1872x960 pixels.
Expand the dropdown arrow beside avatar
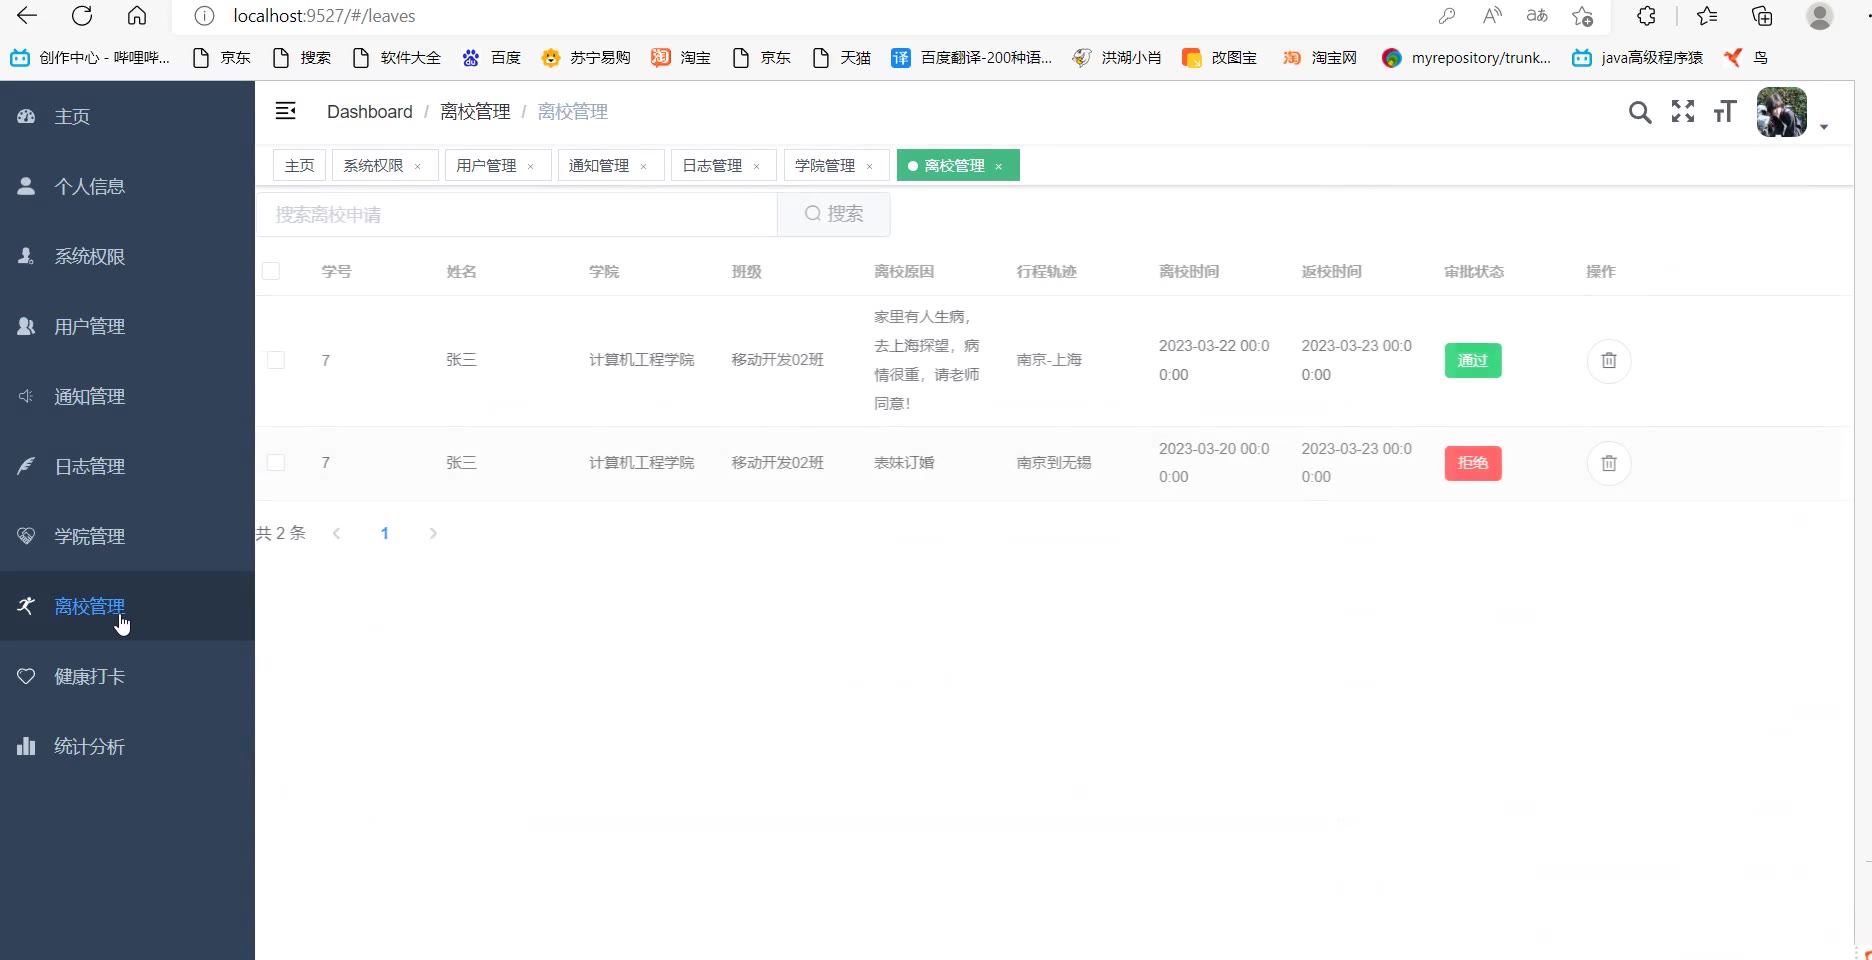1824,127
